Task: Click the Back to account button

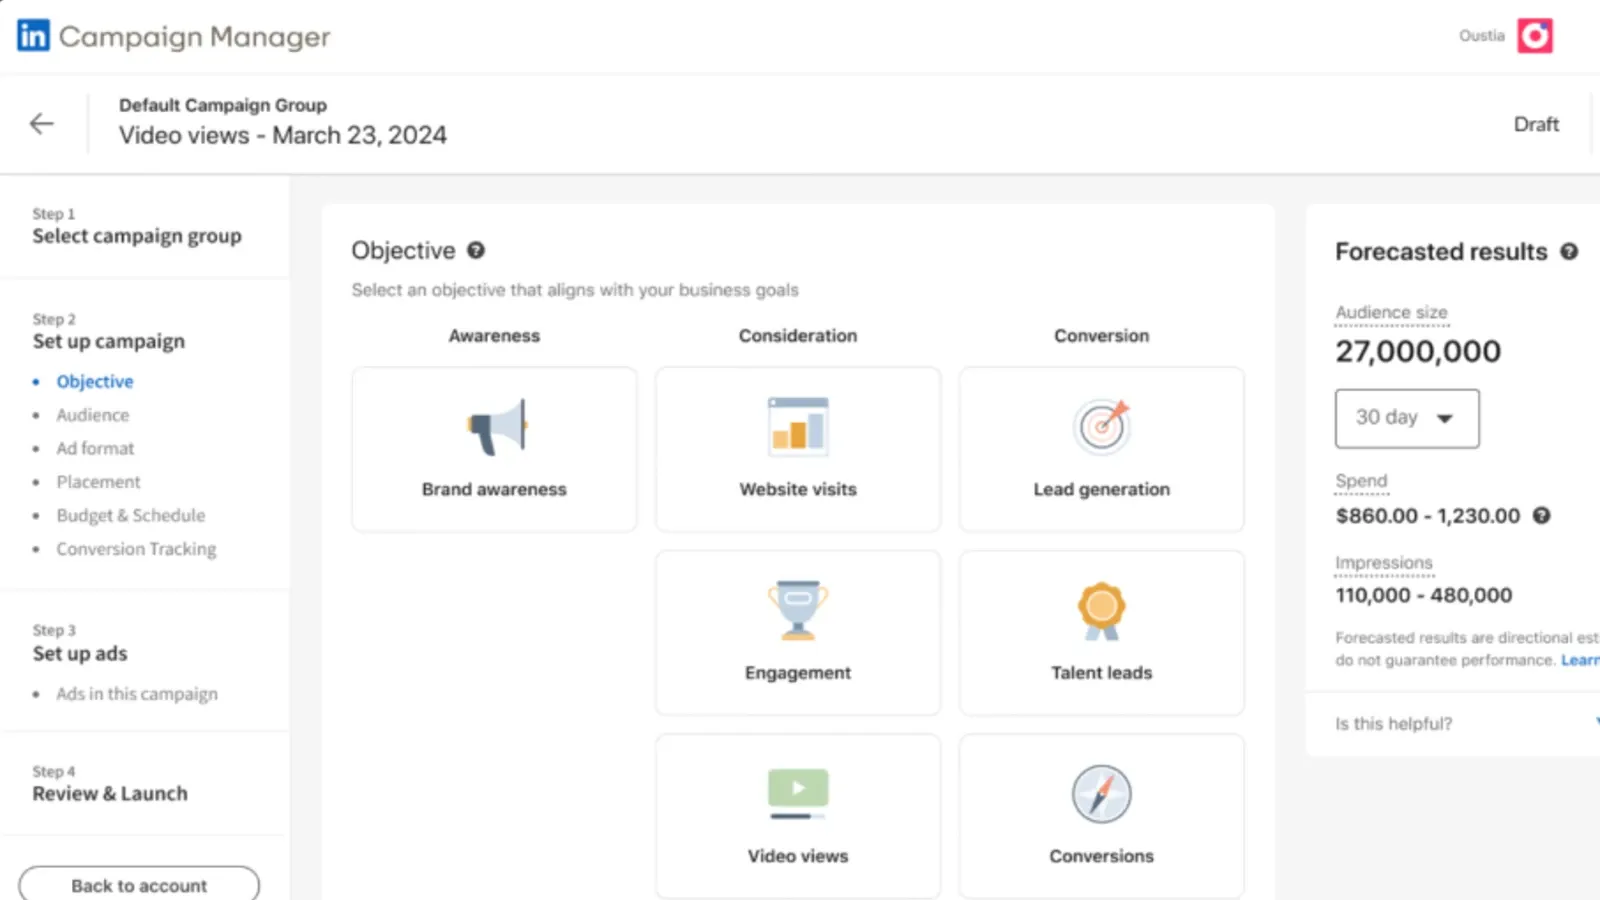Action: [139, 885]
